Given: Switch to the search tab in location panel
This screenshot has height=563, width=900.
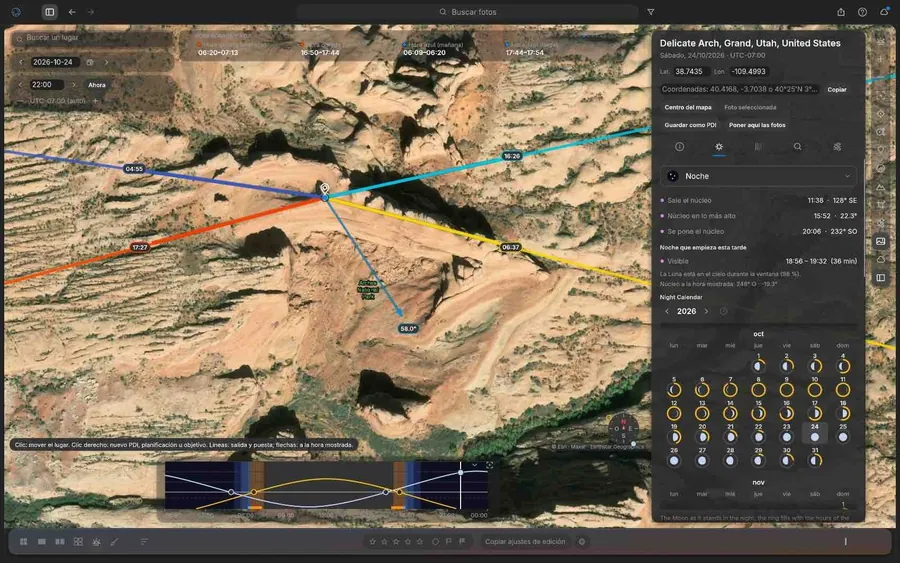Looking at the screenshot, I should tap(797, 147).
